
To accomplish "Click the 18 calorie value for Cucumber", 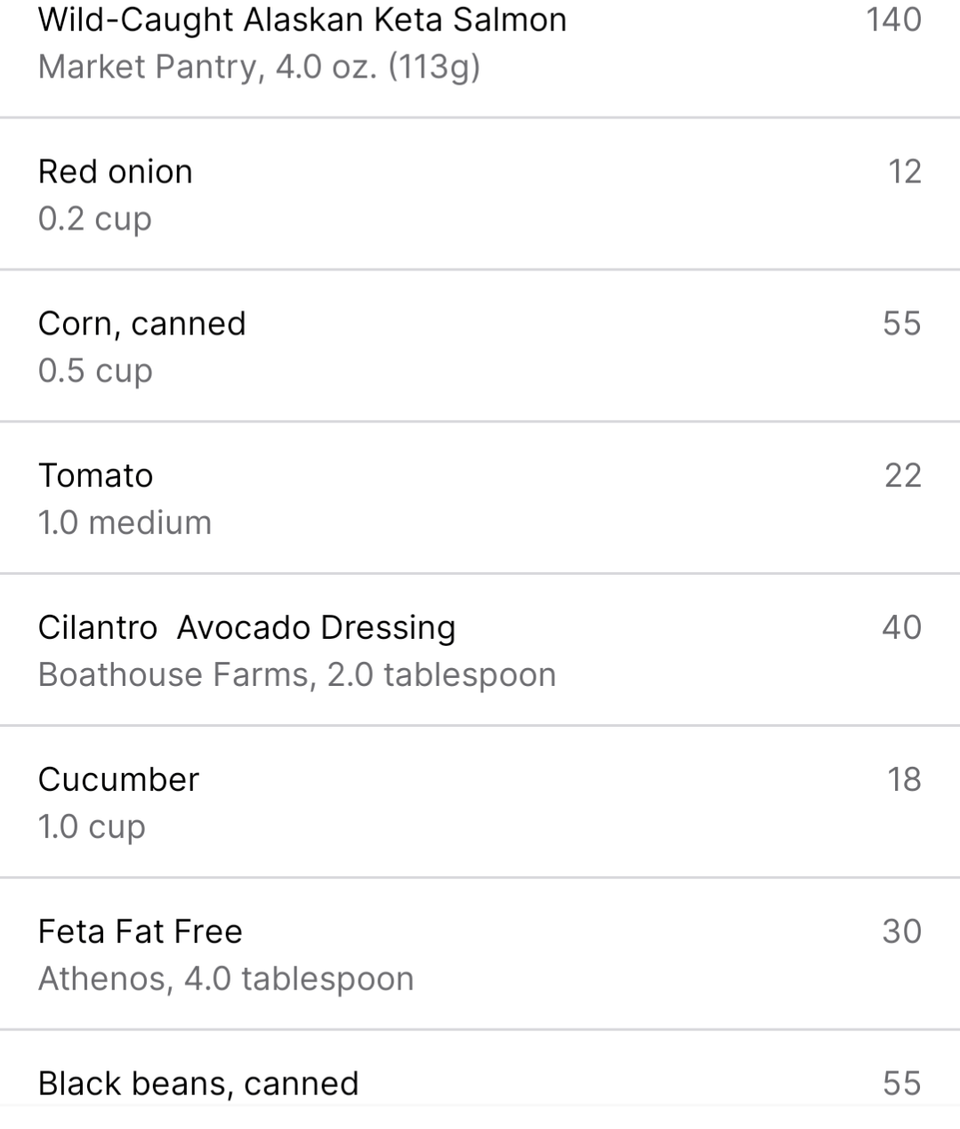I will (904, 780).
